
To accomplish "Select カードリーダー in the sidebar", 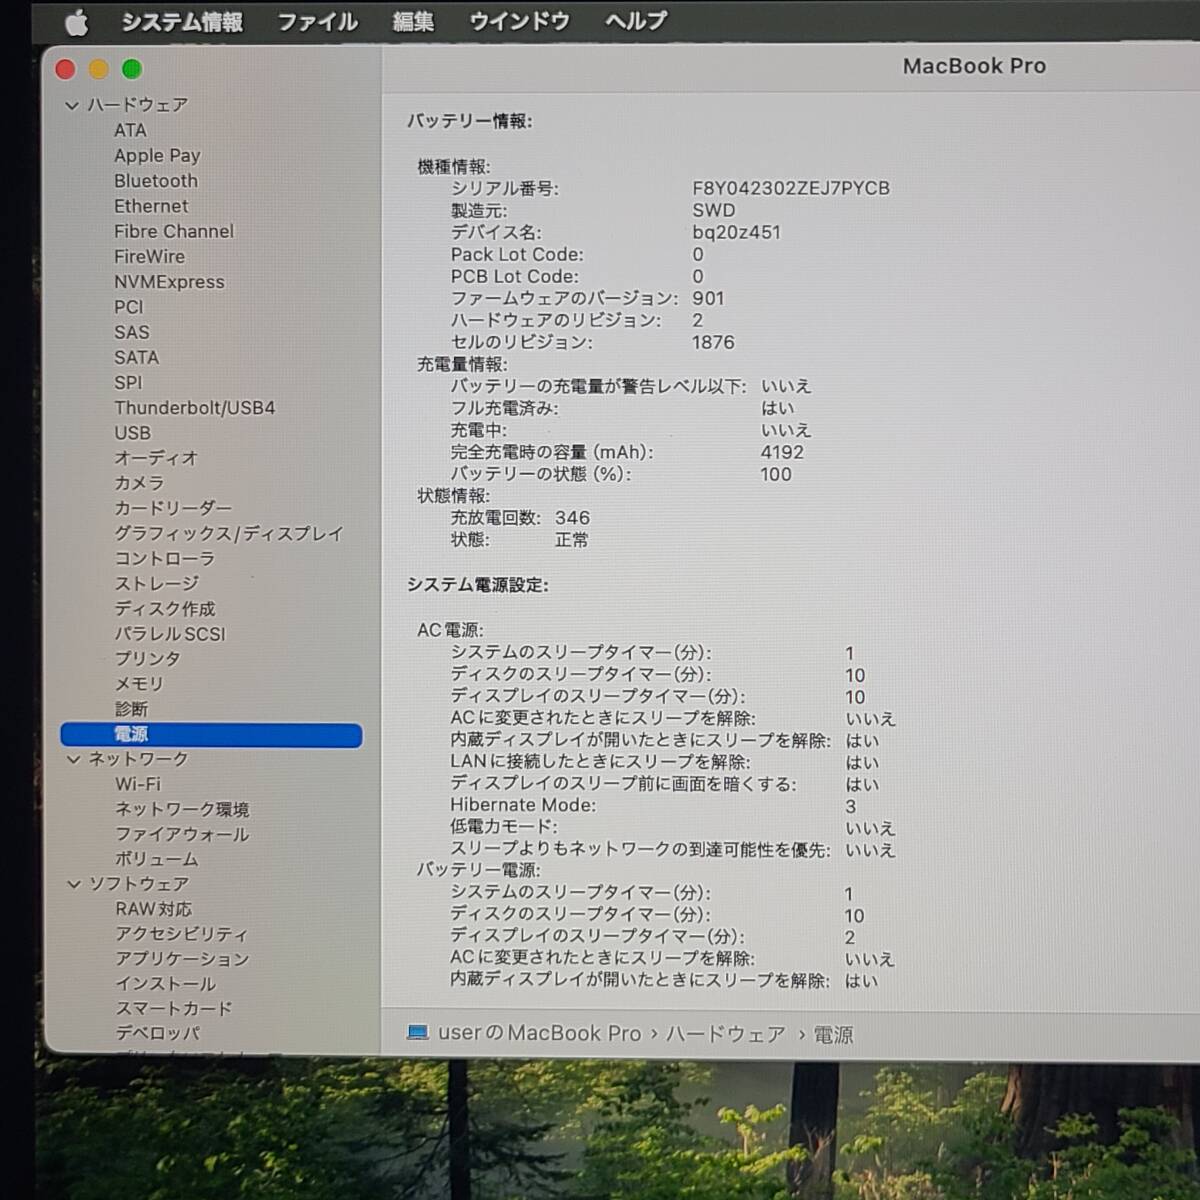I will point(173,508).
